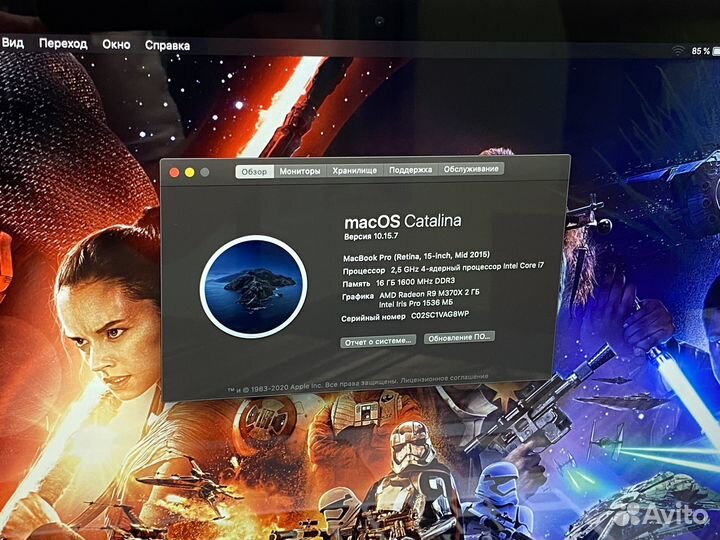Click the AMD Radeon R9 M370X 2 ГБ line
This screenshot has height=540, width=720.
429,293
